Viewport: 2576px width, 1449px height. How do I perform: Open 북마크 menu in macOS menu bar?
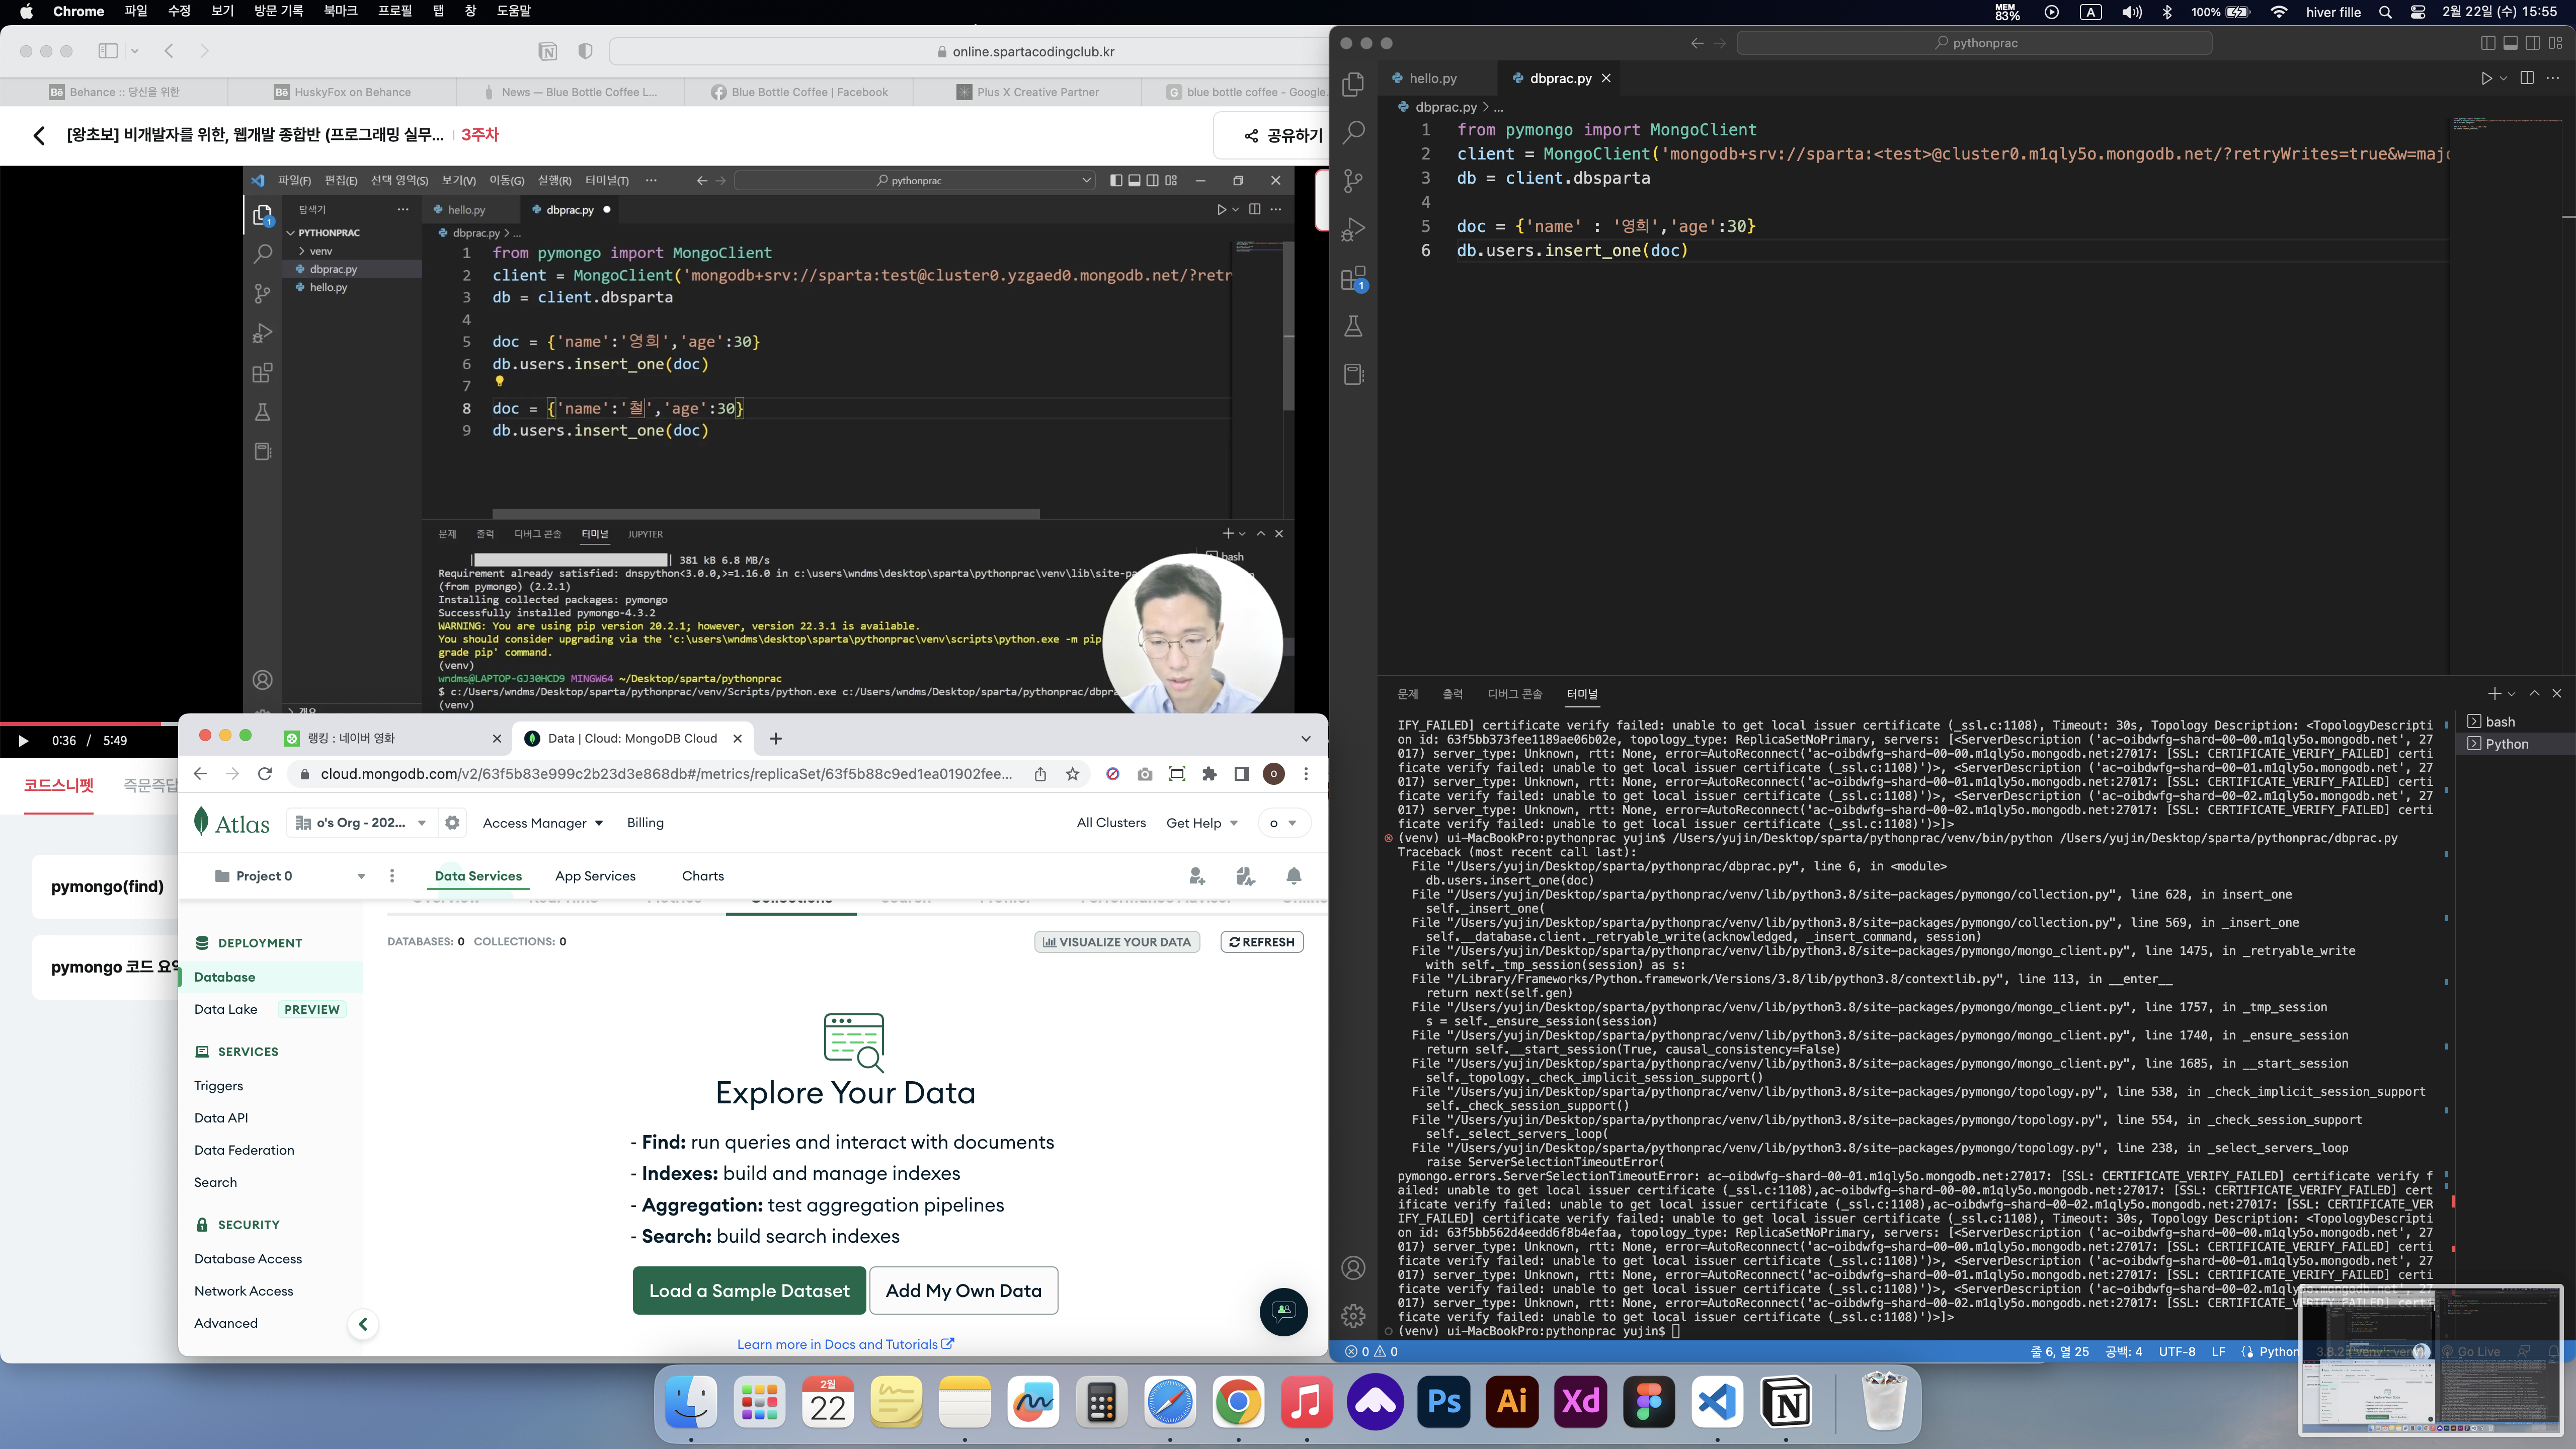click(x=340, y=11)
